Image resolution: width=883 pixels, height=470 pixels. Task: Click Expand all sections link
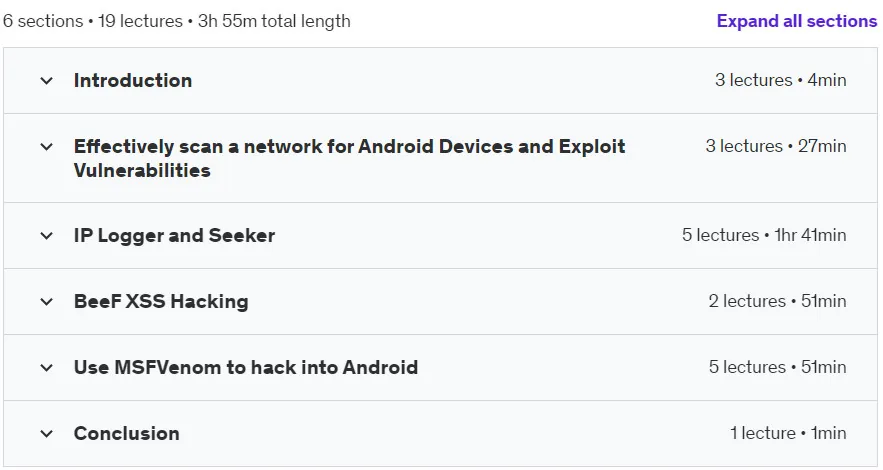[797, 21]
